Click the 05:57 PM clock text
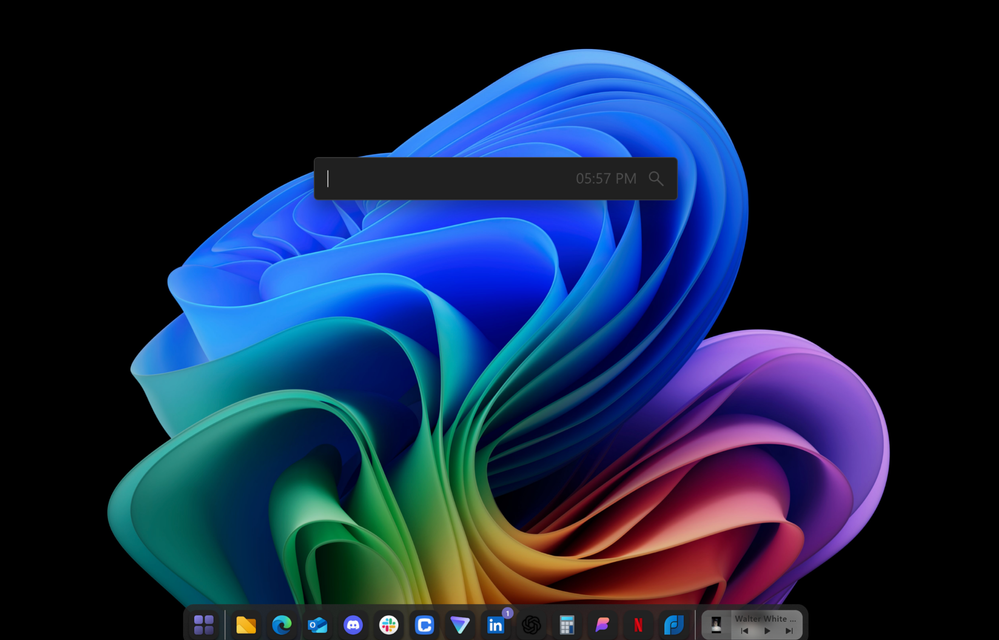 point(606,179)
